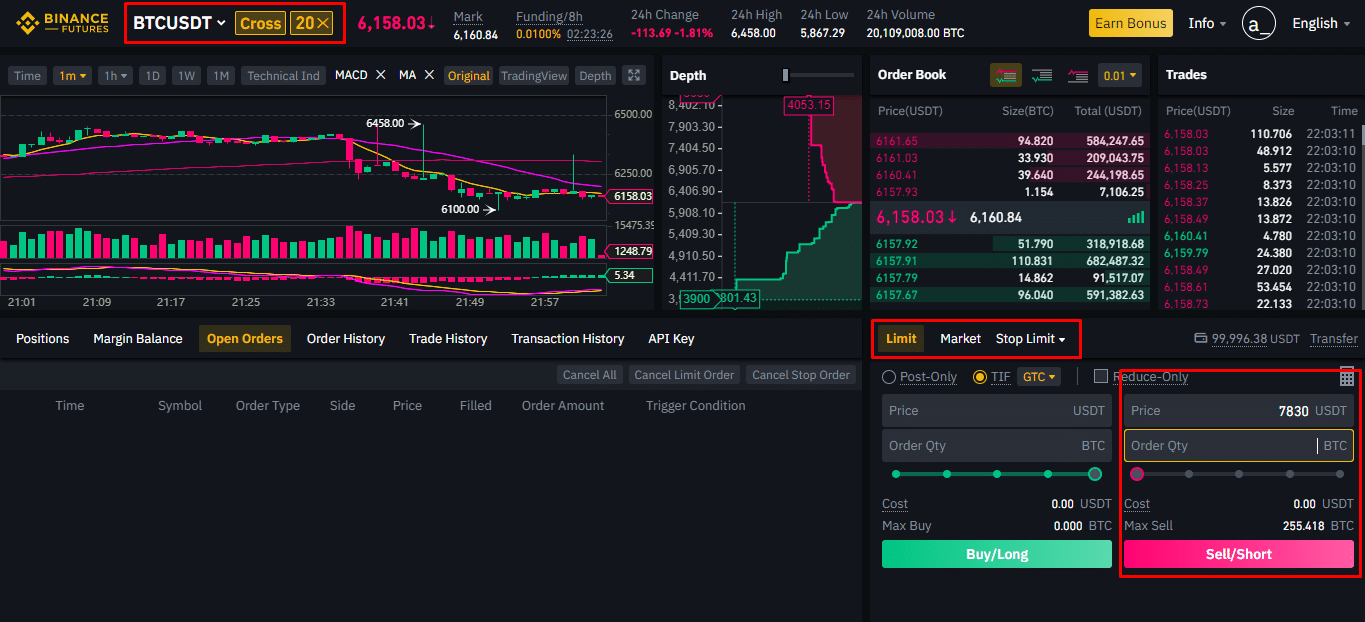The height and width of the screenshot is (622, 1365).
Task: Select the 1D chart interval
Action: click(152, 75)
